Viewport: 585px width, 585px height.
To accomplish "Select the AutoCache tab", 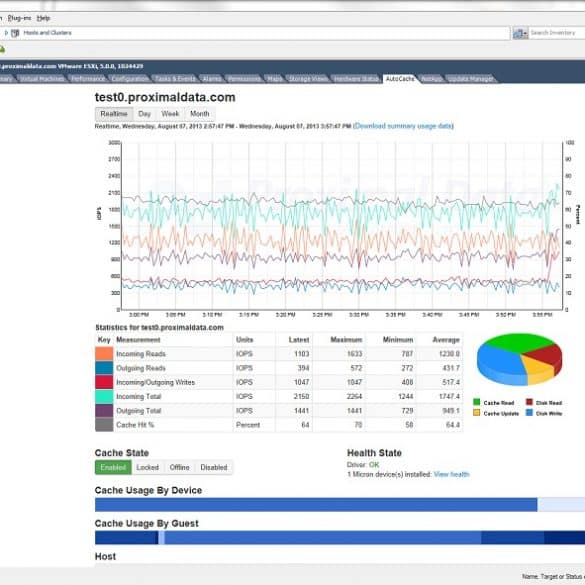I will pyautogui.click(x=400, y=79).
